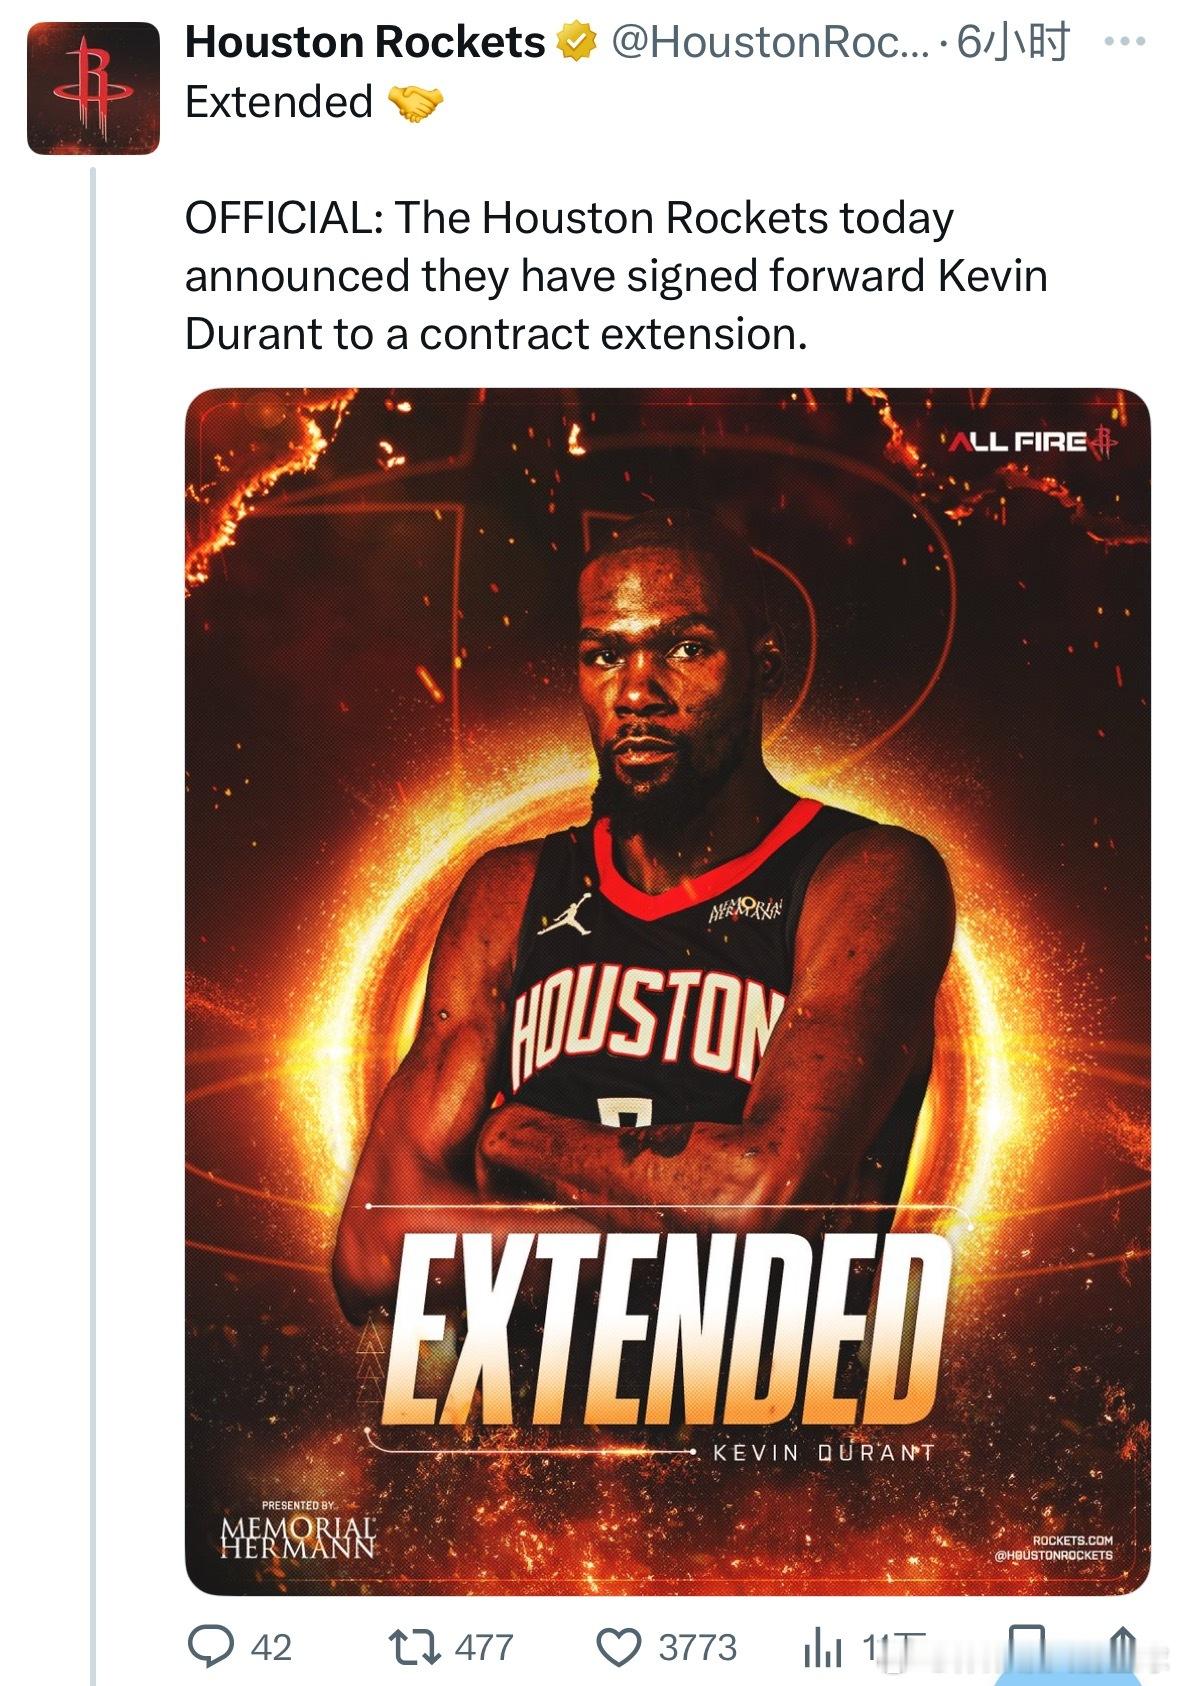Image resolution: width=1179 pixels, height=1686 pixels.
Task: Click the 477 retweet count
Action: click(x=484, y=1647)
